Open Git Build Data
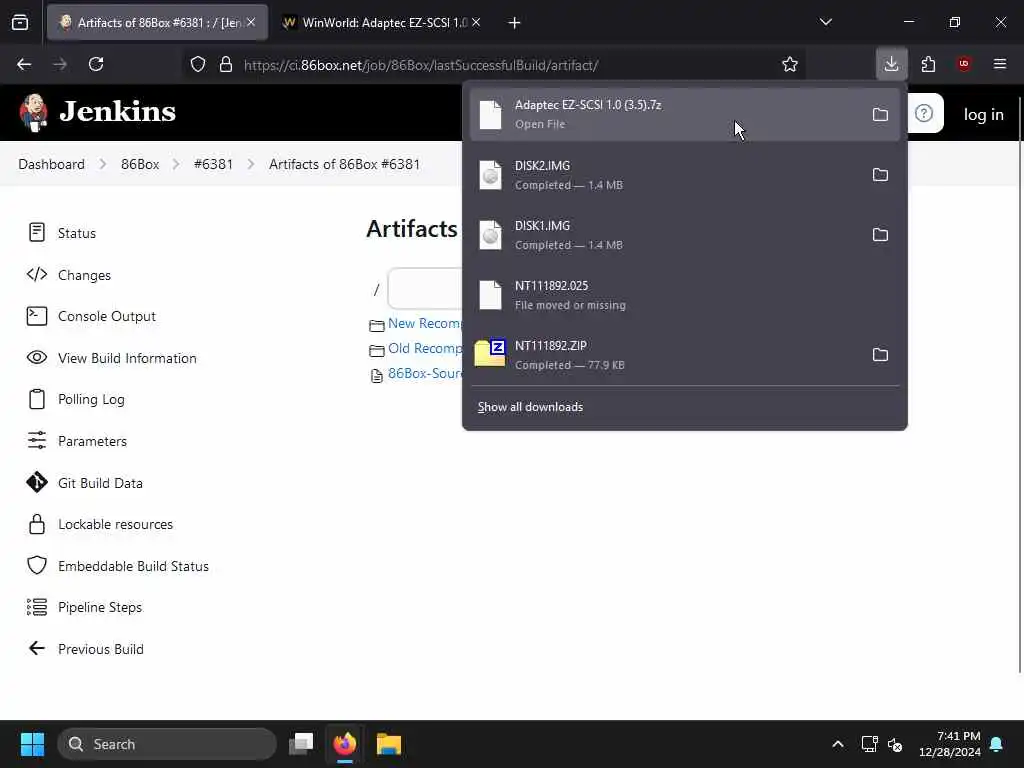The height and width of the screenshot is (768, 1024). click(84, 483)
